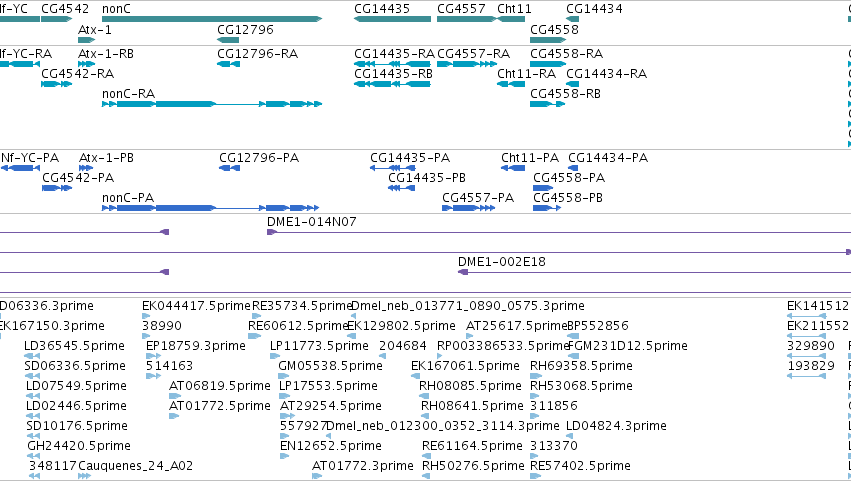This screenshot has width=851, height=481.
Task: Select the DME1-014N07 BAC label
Action: tap(312, 221)
